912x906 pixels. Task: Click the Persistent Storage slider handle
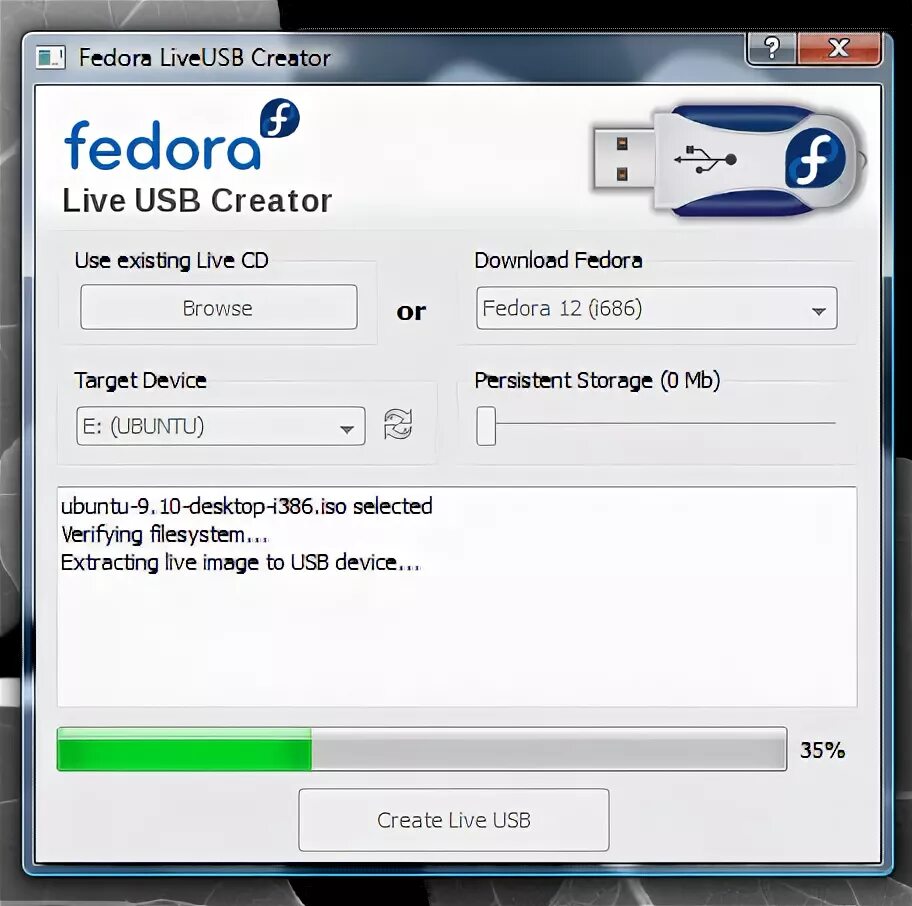click(486, 426)
